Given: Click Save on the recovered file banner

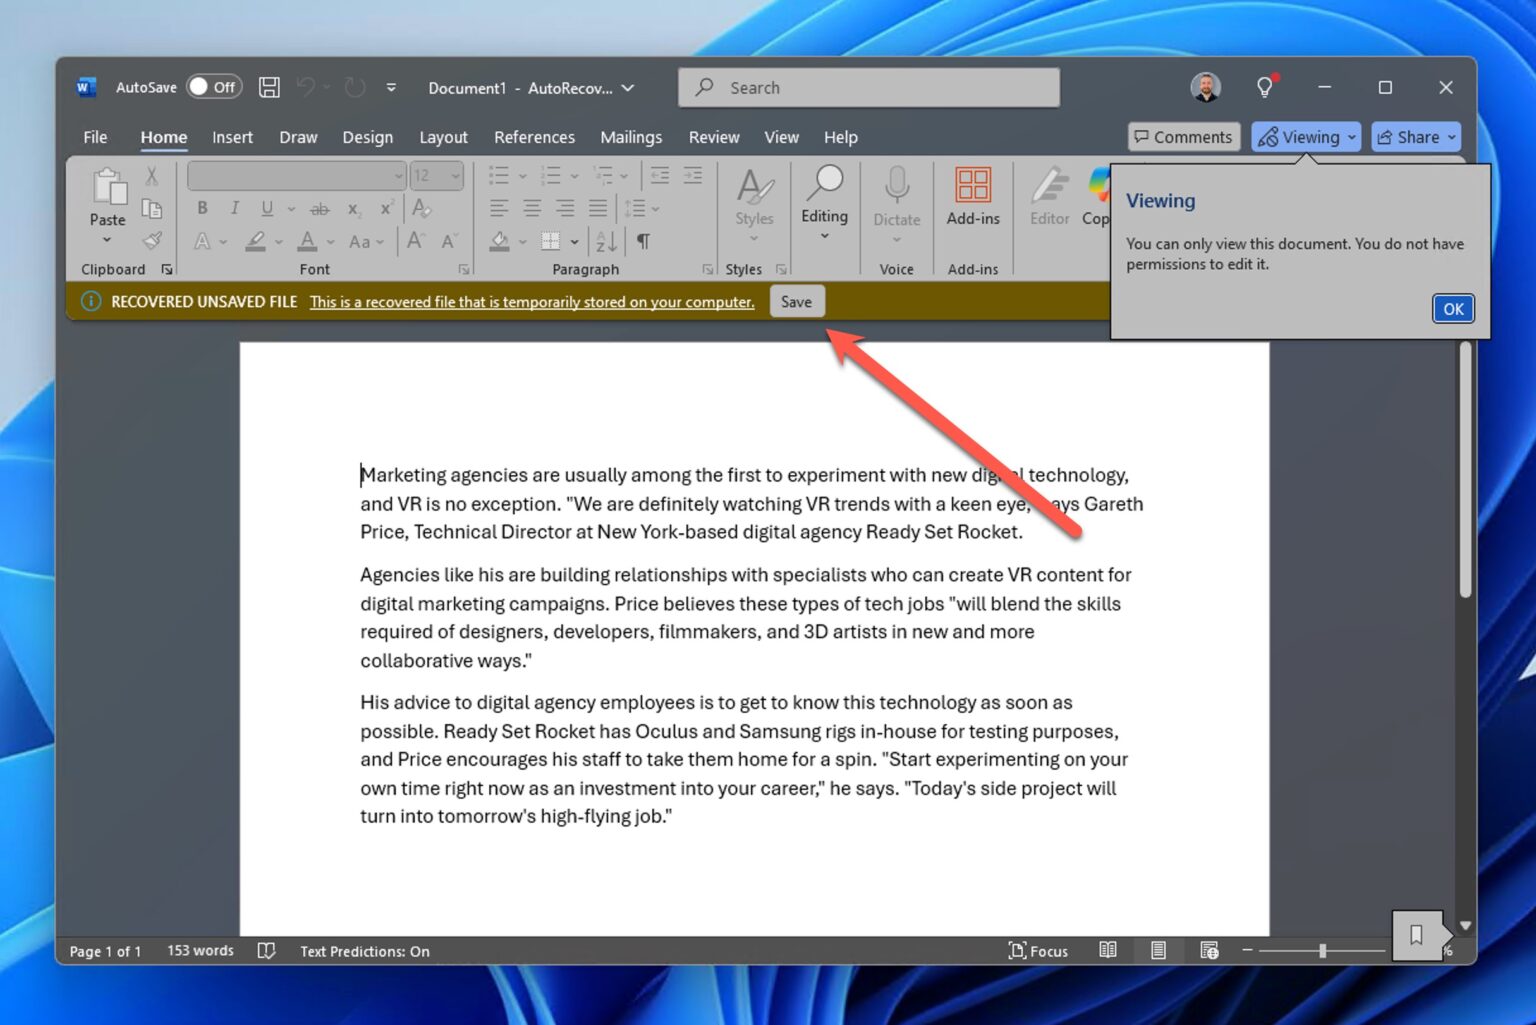Looking at the screenshot, I should pyautogui.click(x=796, y=301).
